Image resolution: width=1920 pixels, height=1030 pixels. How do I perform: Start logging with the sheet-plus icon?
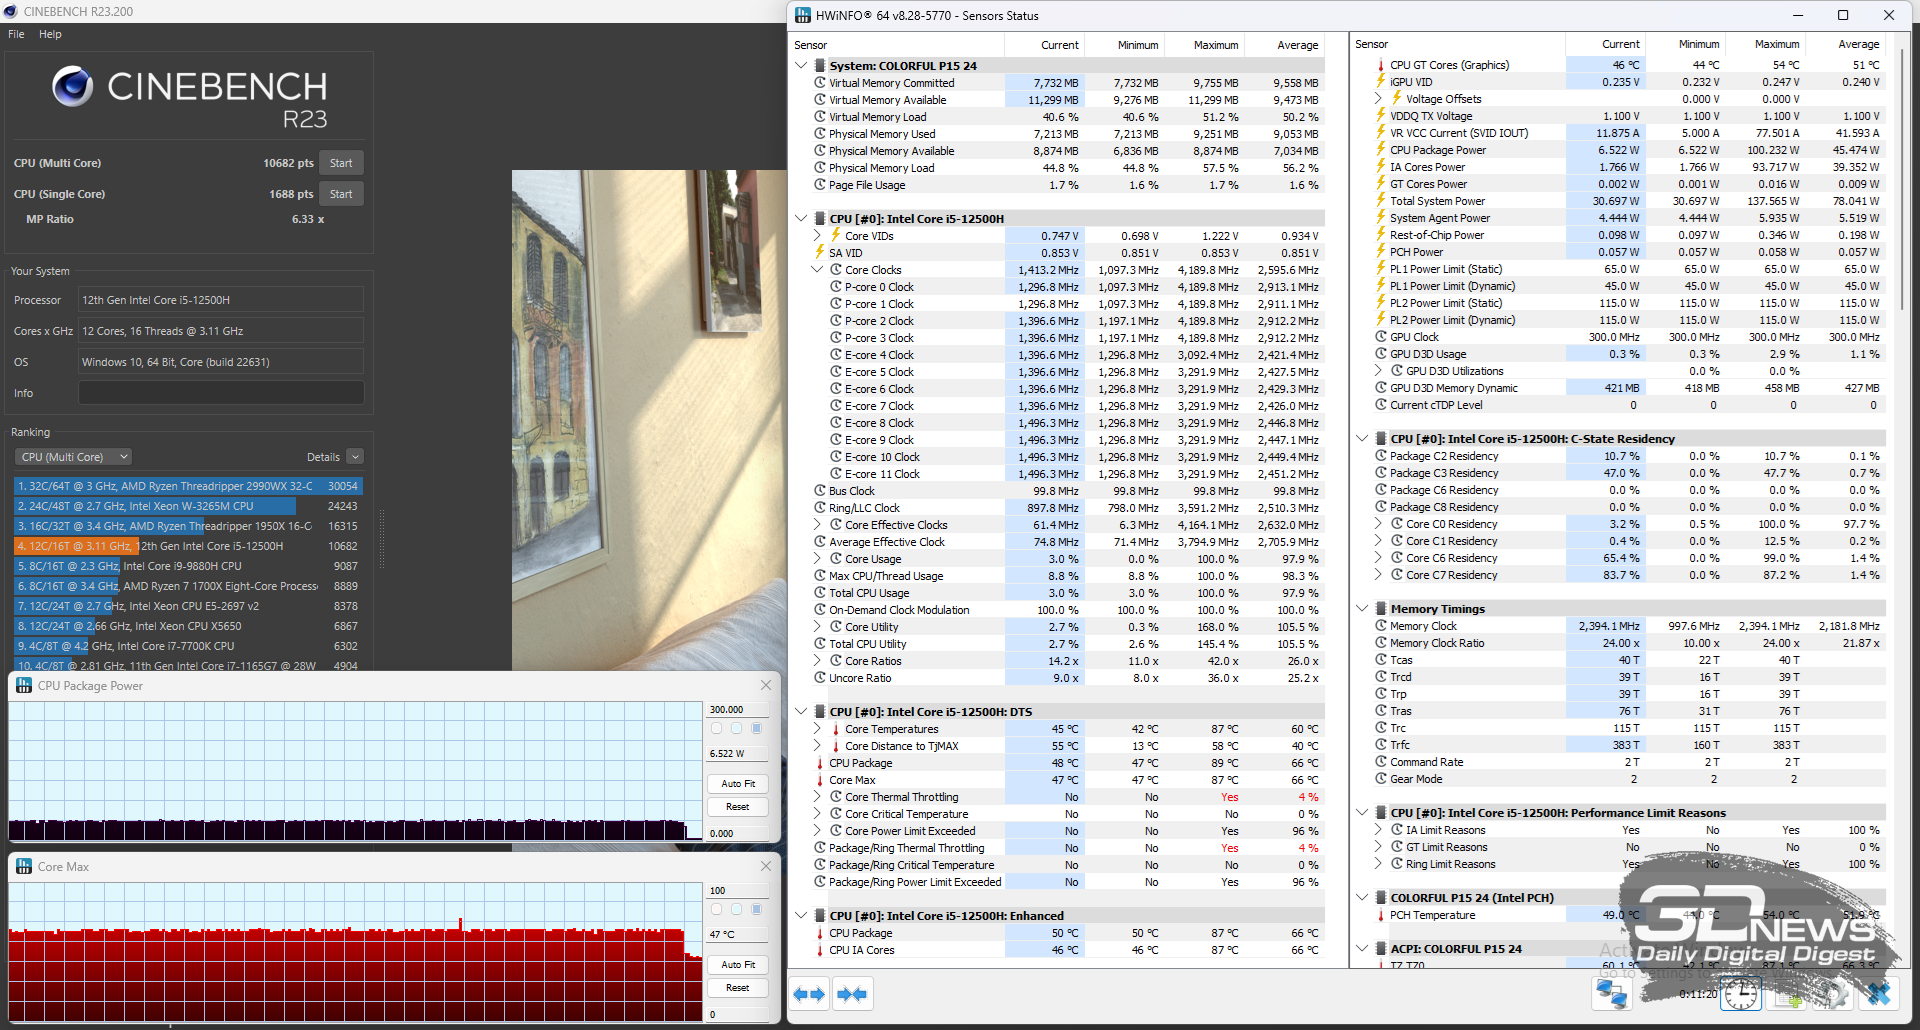(x=1788, y=994)
